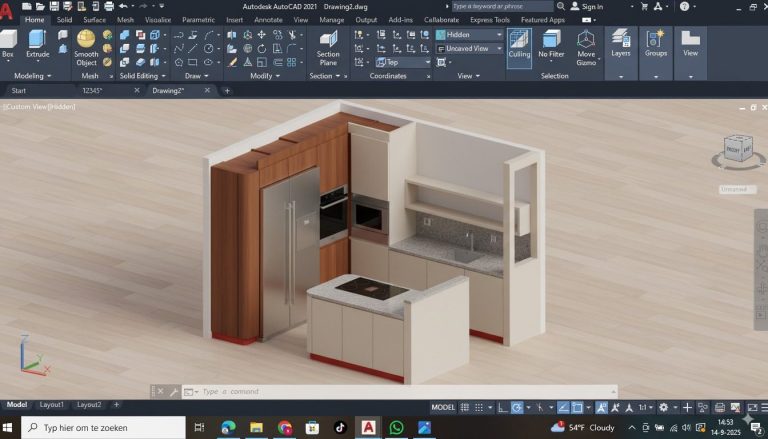The image size is (768, 439).
Task: Toggle grid display in status bar
Action: click(465, 408)
